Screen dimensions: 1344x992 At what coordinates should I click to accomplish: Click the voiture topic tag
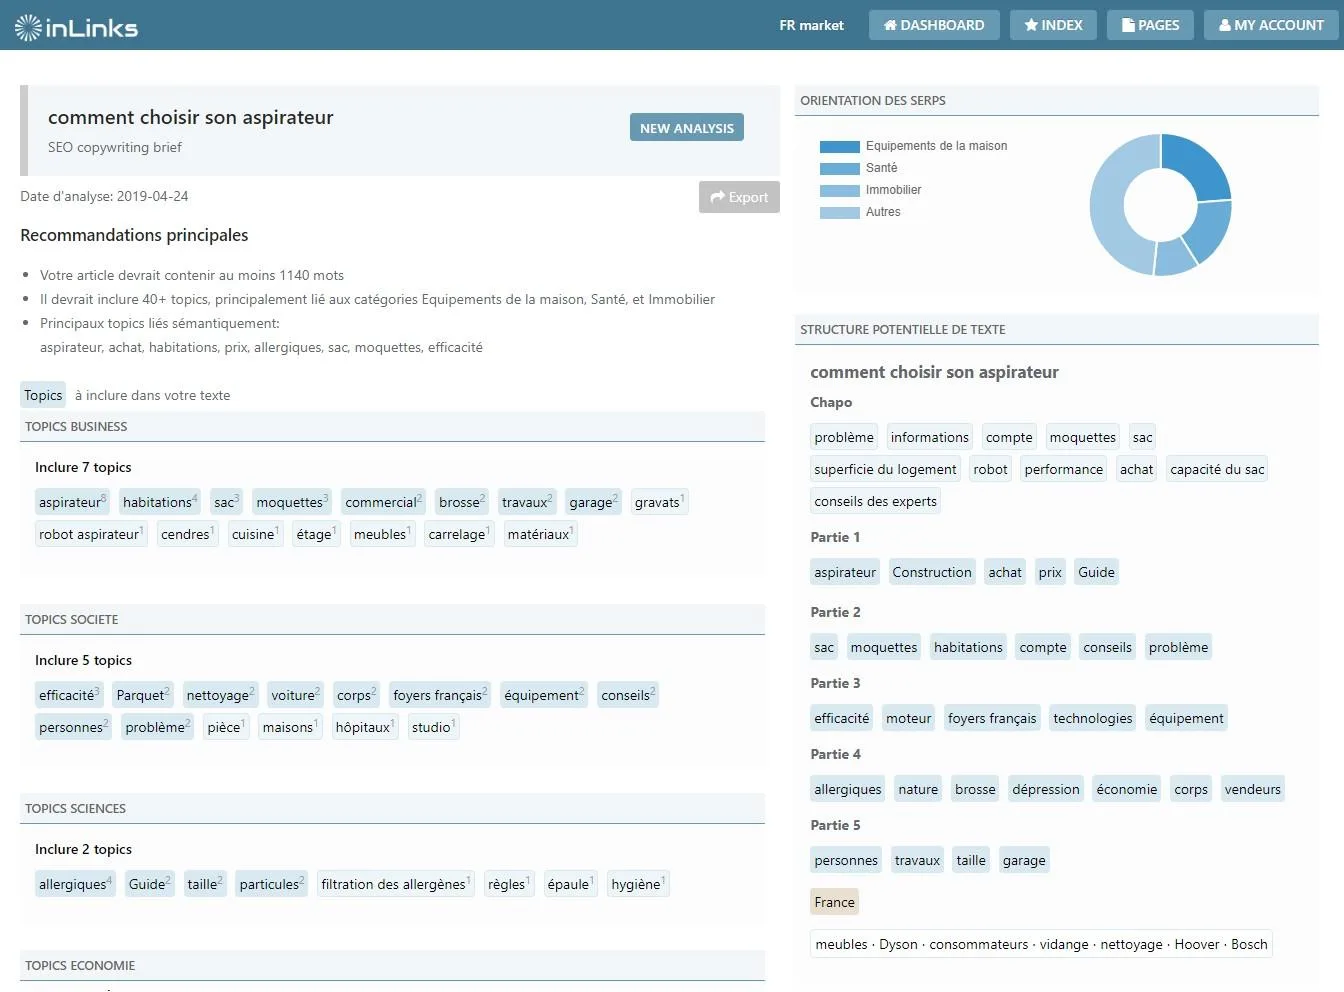(x=295, y=695)
